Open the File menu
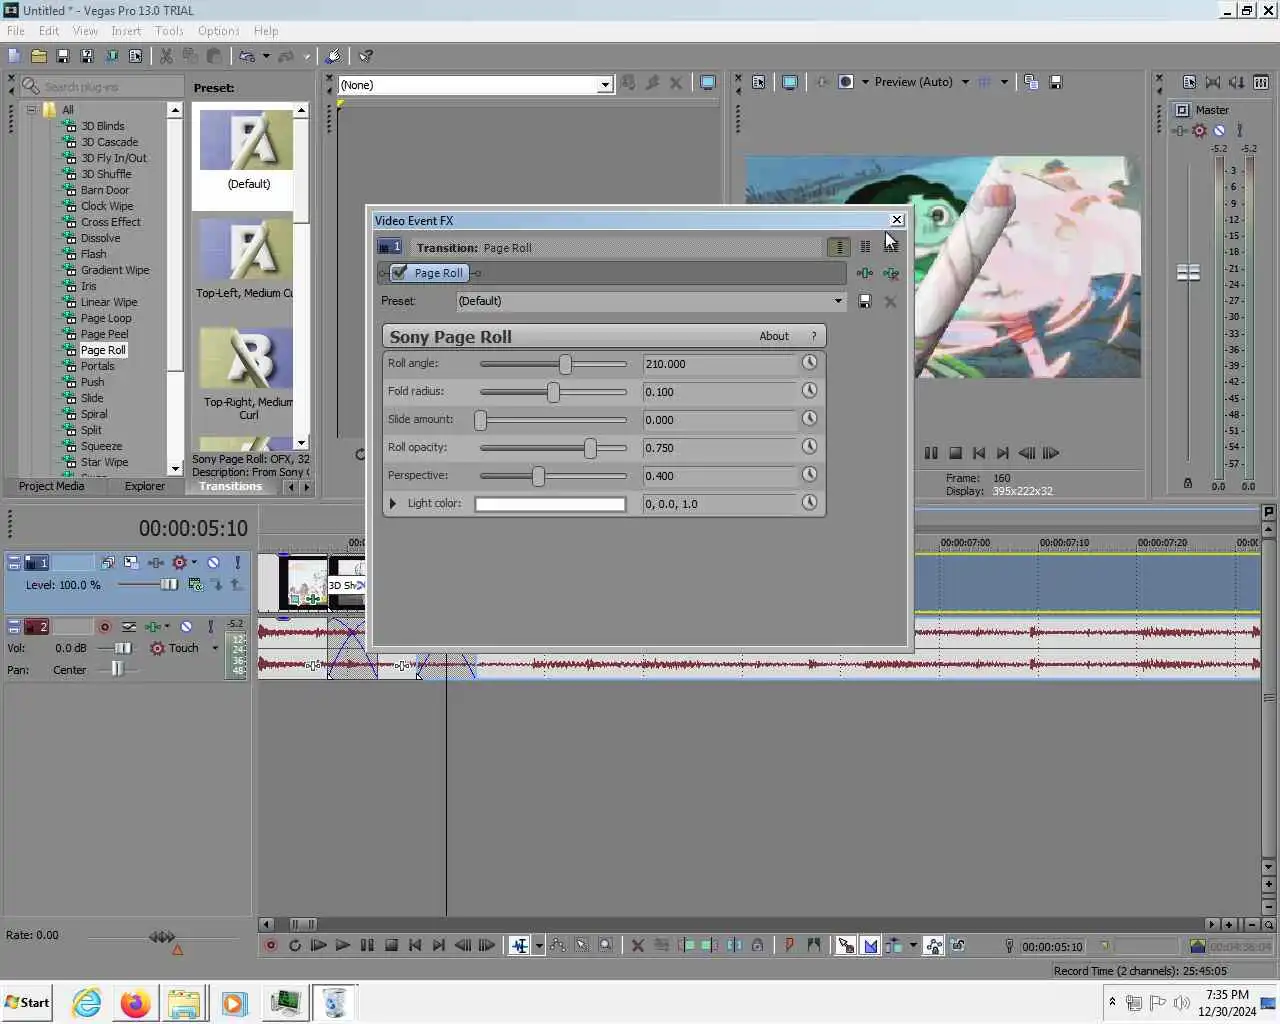Image resolution: width=1280 pixels, height=1024 pixels. 16,31
